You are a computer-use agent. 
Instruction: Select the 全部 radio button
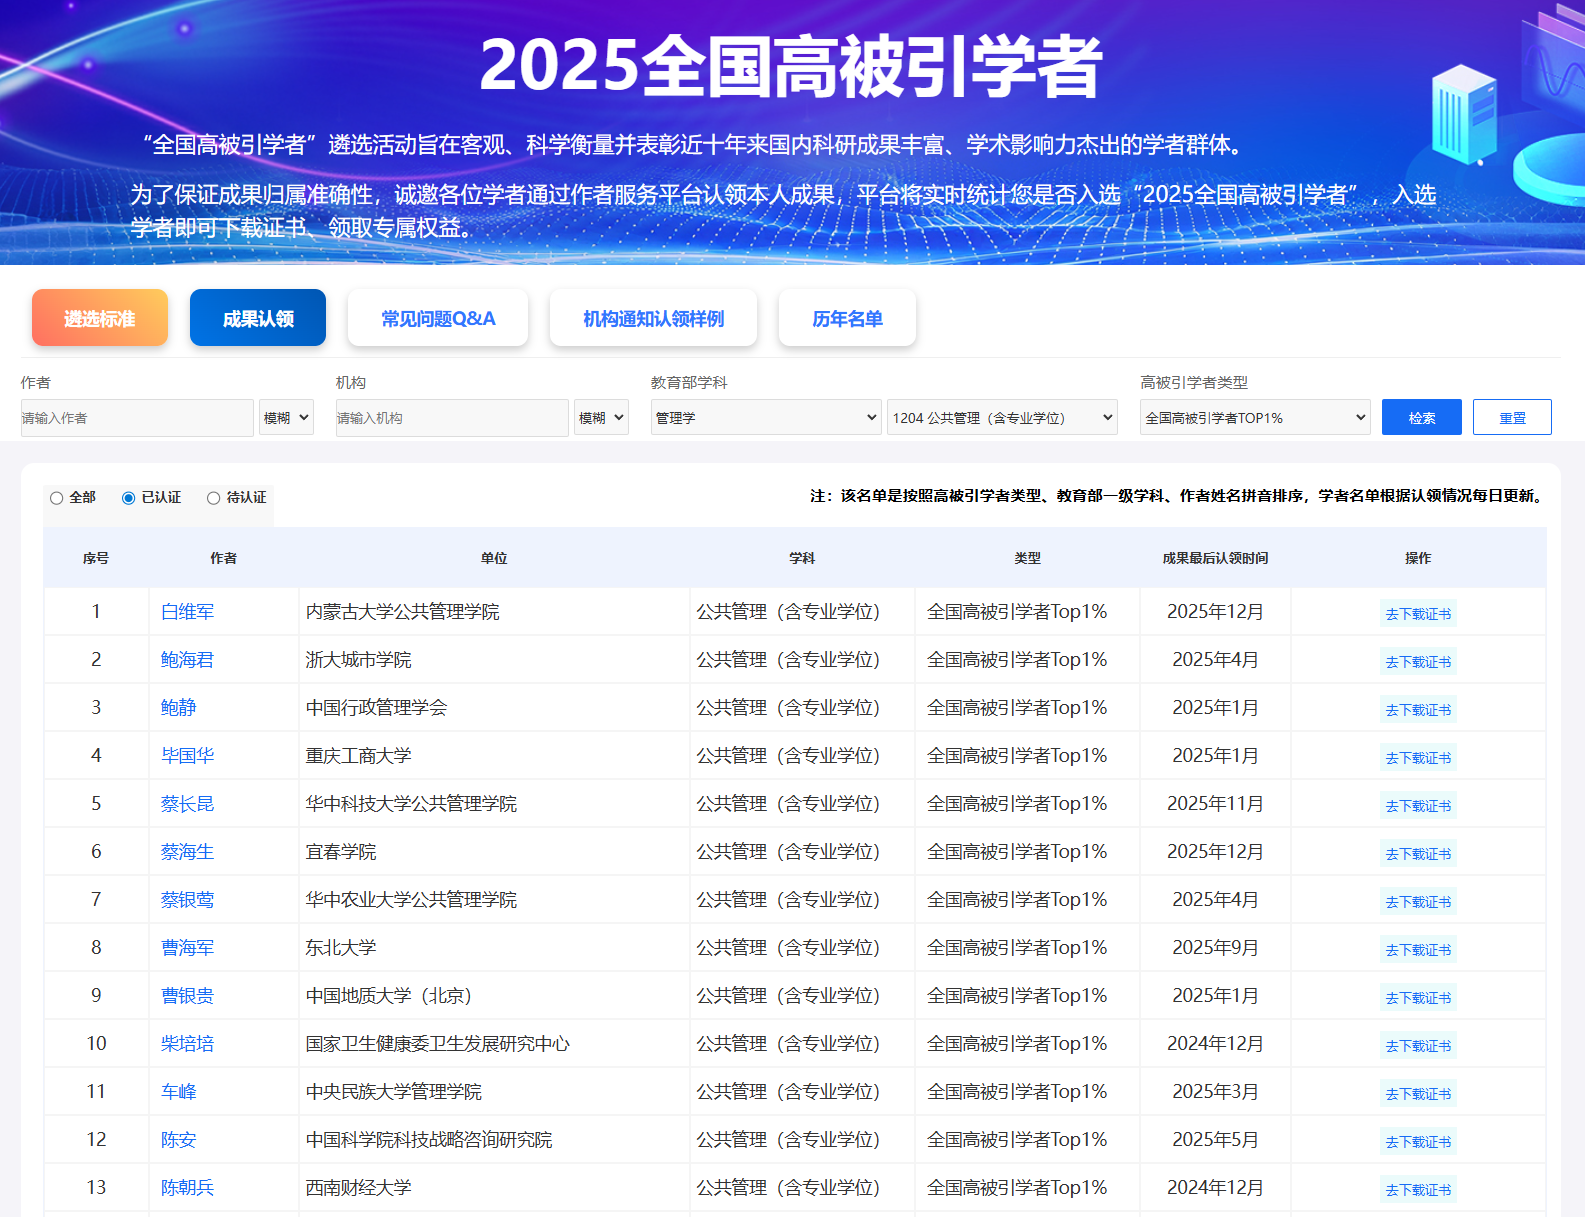(x=57, y=498)
